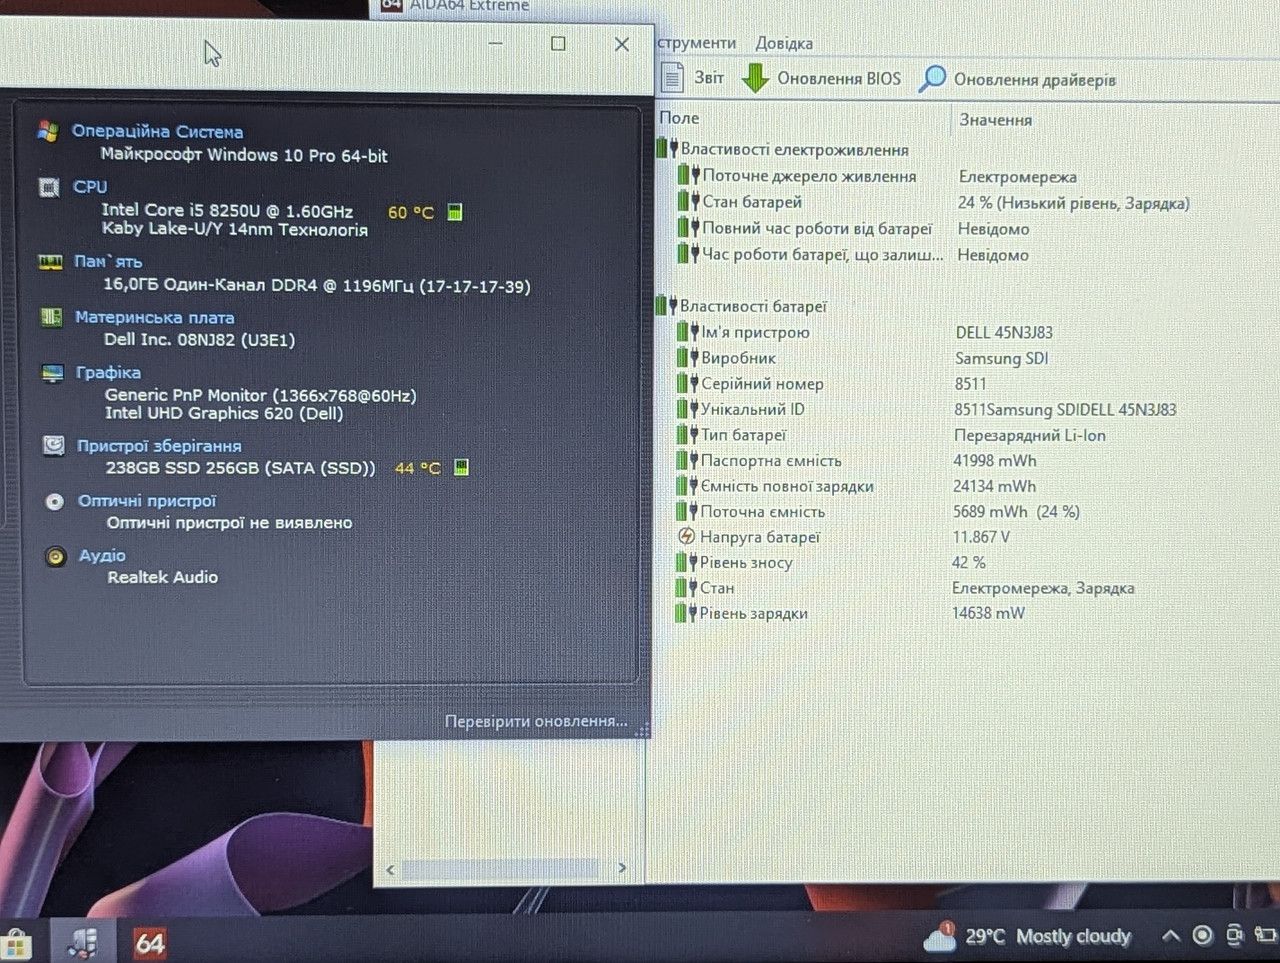Select the Унікальний ID field
Screen dimensions: 1280x963
(x=752, y=409)
